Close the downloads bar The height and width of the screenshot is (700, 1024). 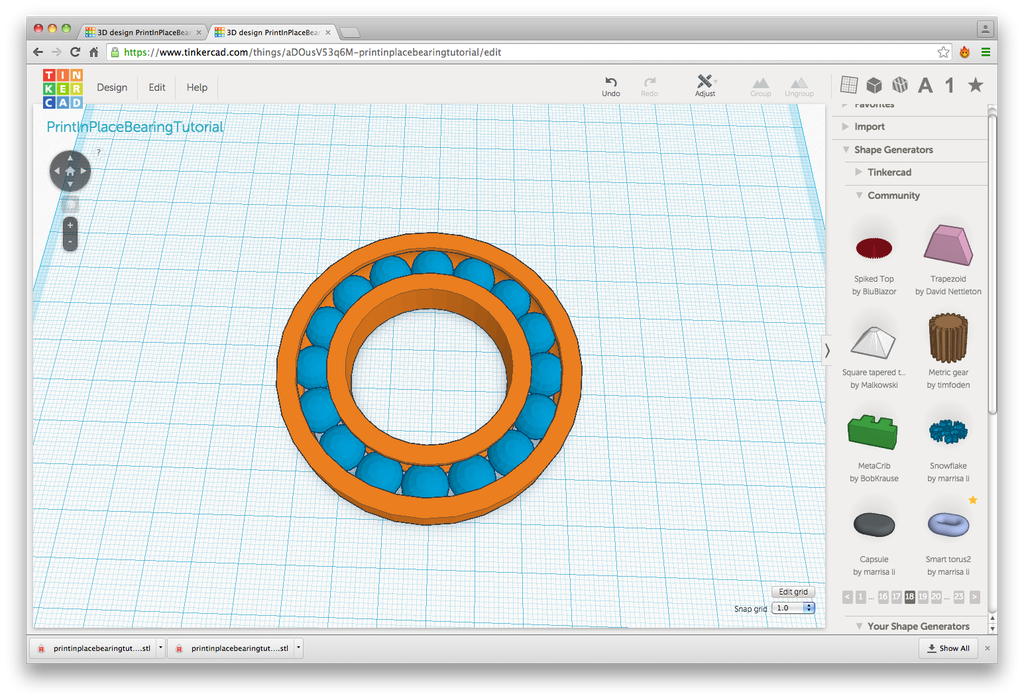click(987, 648)
